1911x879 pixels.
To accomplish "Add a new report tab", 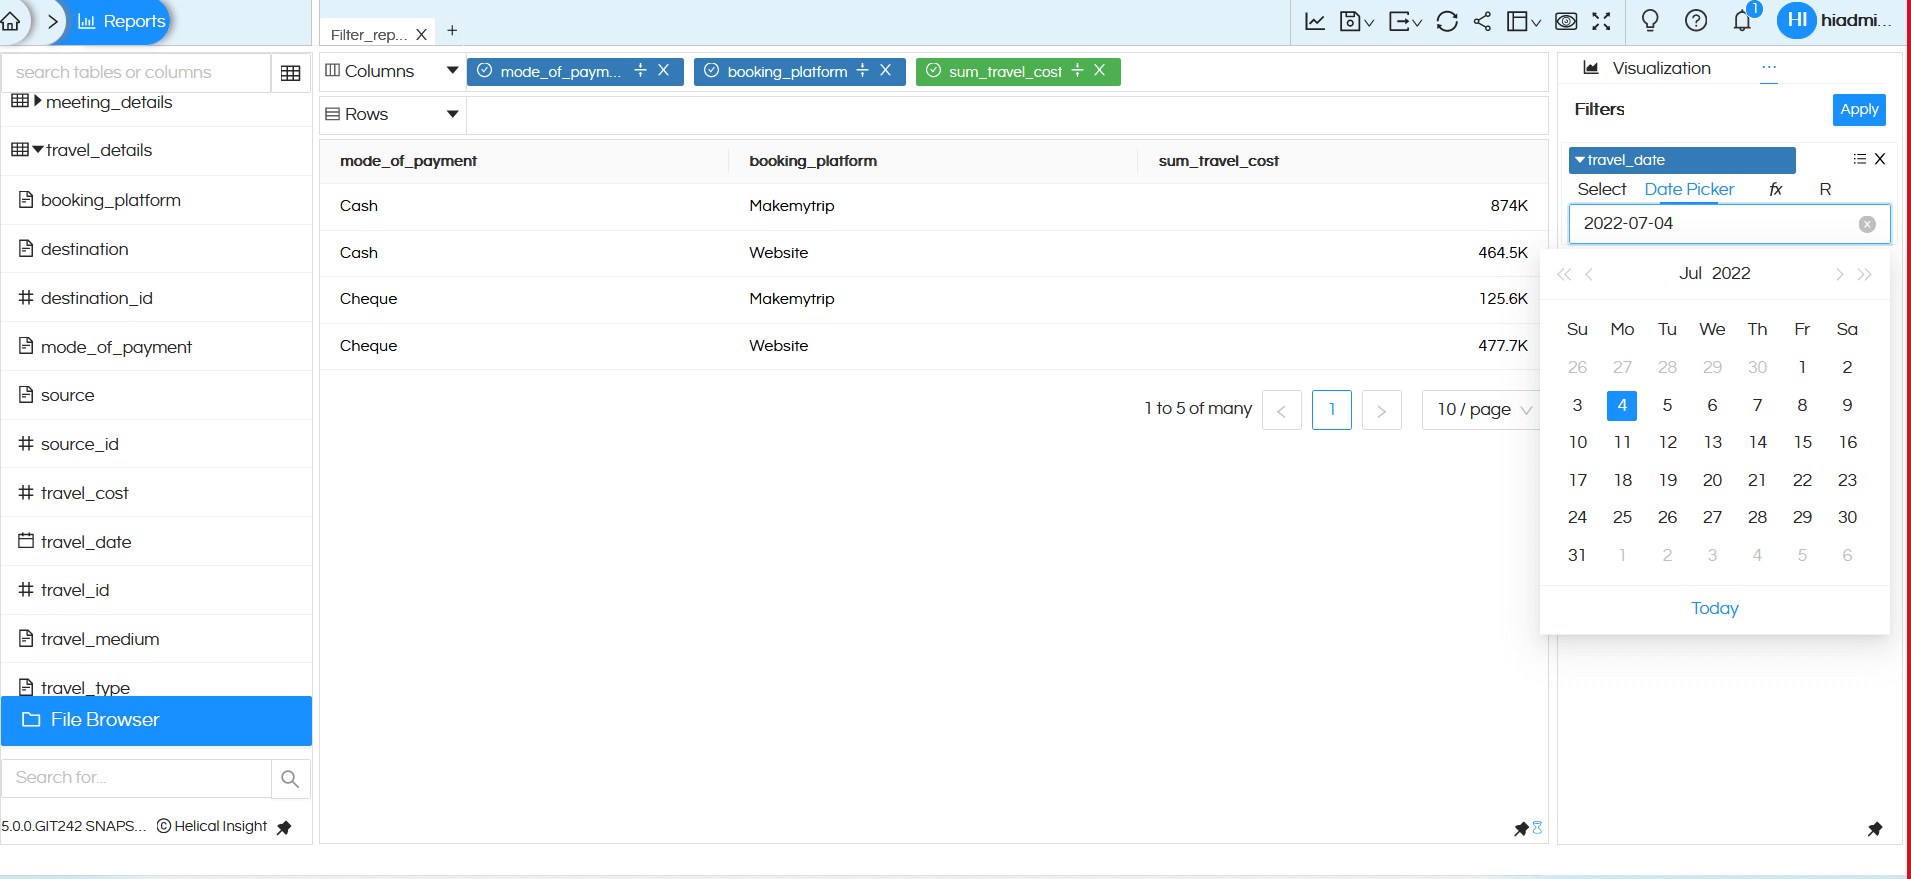I will tap(452, 31).
